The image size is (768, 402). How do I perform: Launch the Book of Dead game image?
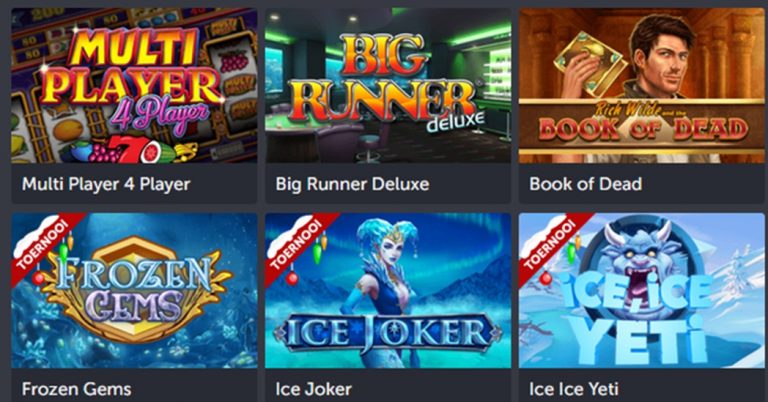coord(642,85)
